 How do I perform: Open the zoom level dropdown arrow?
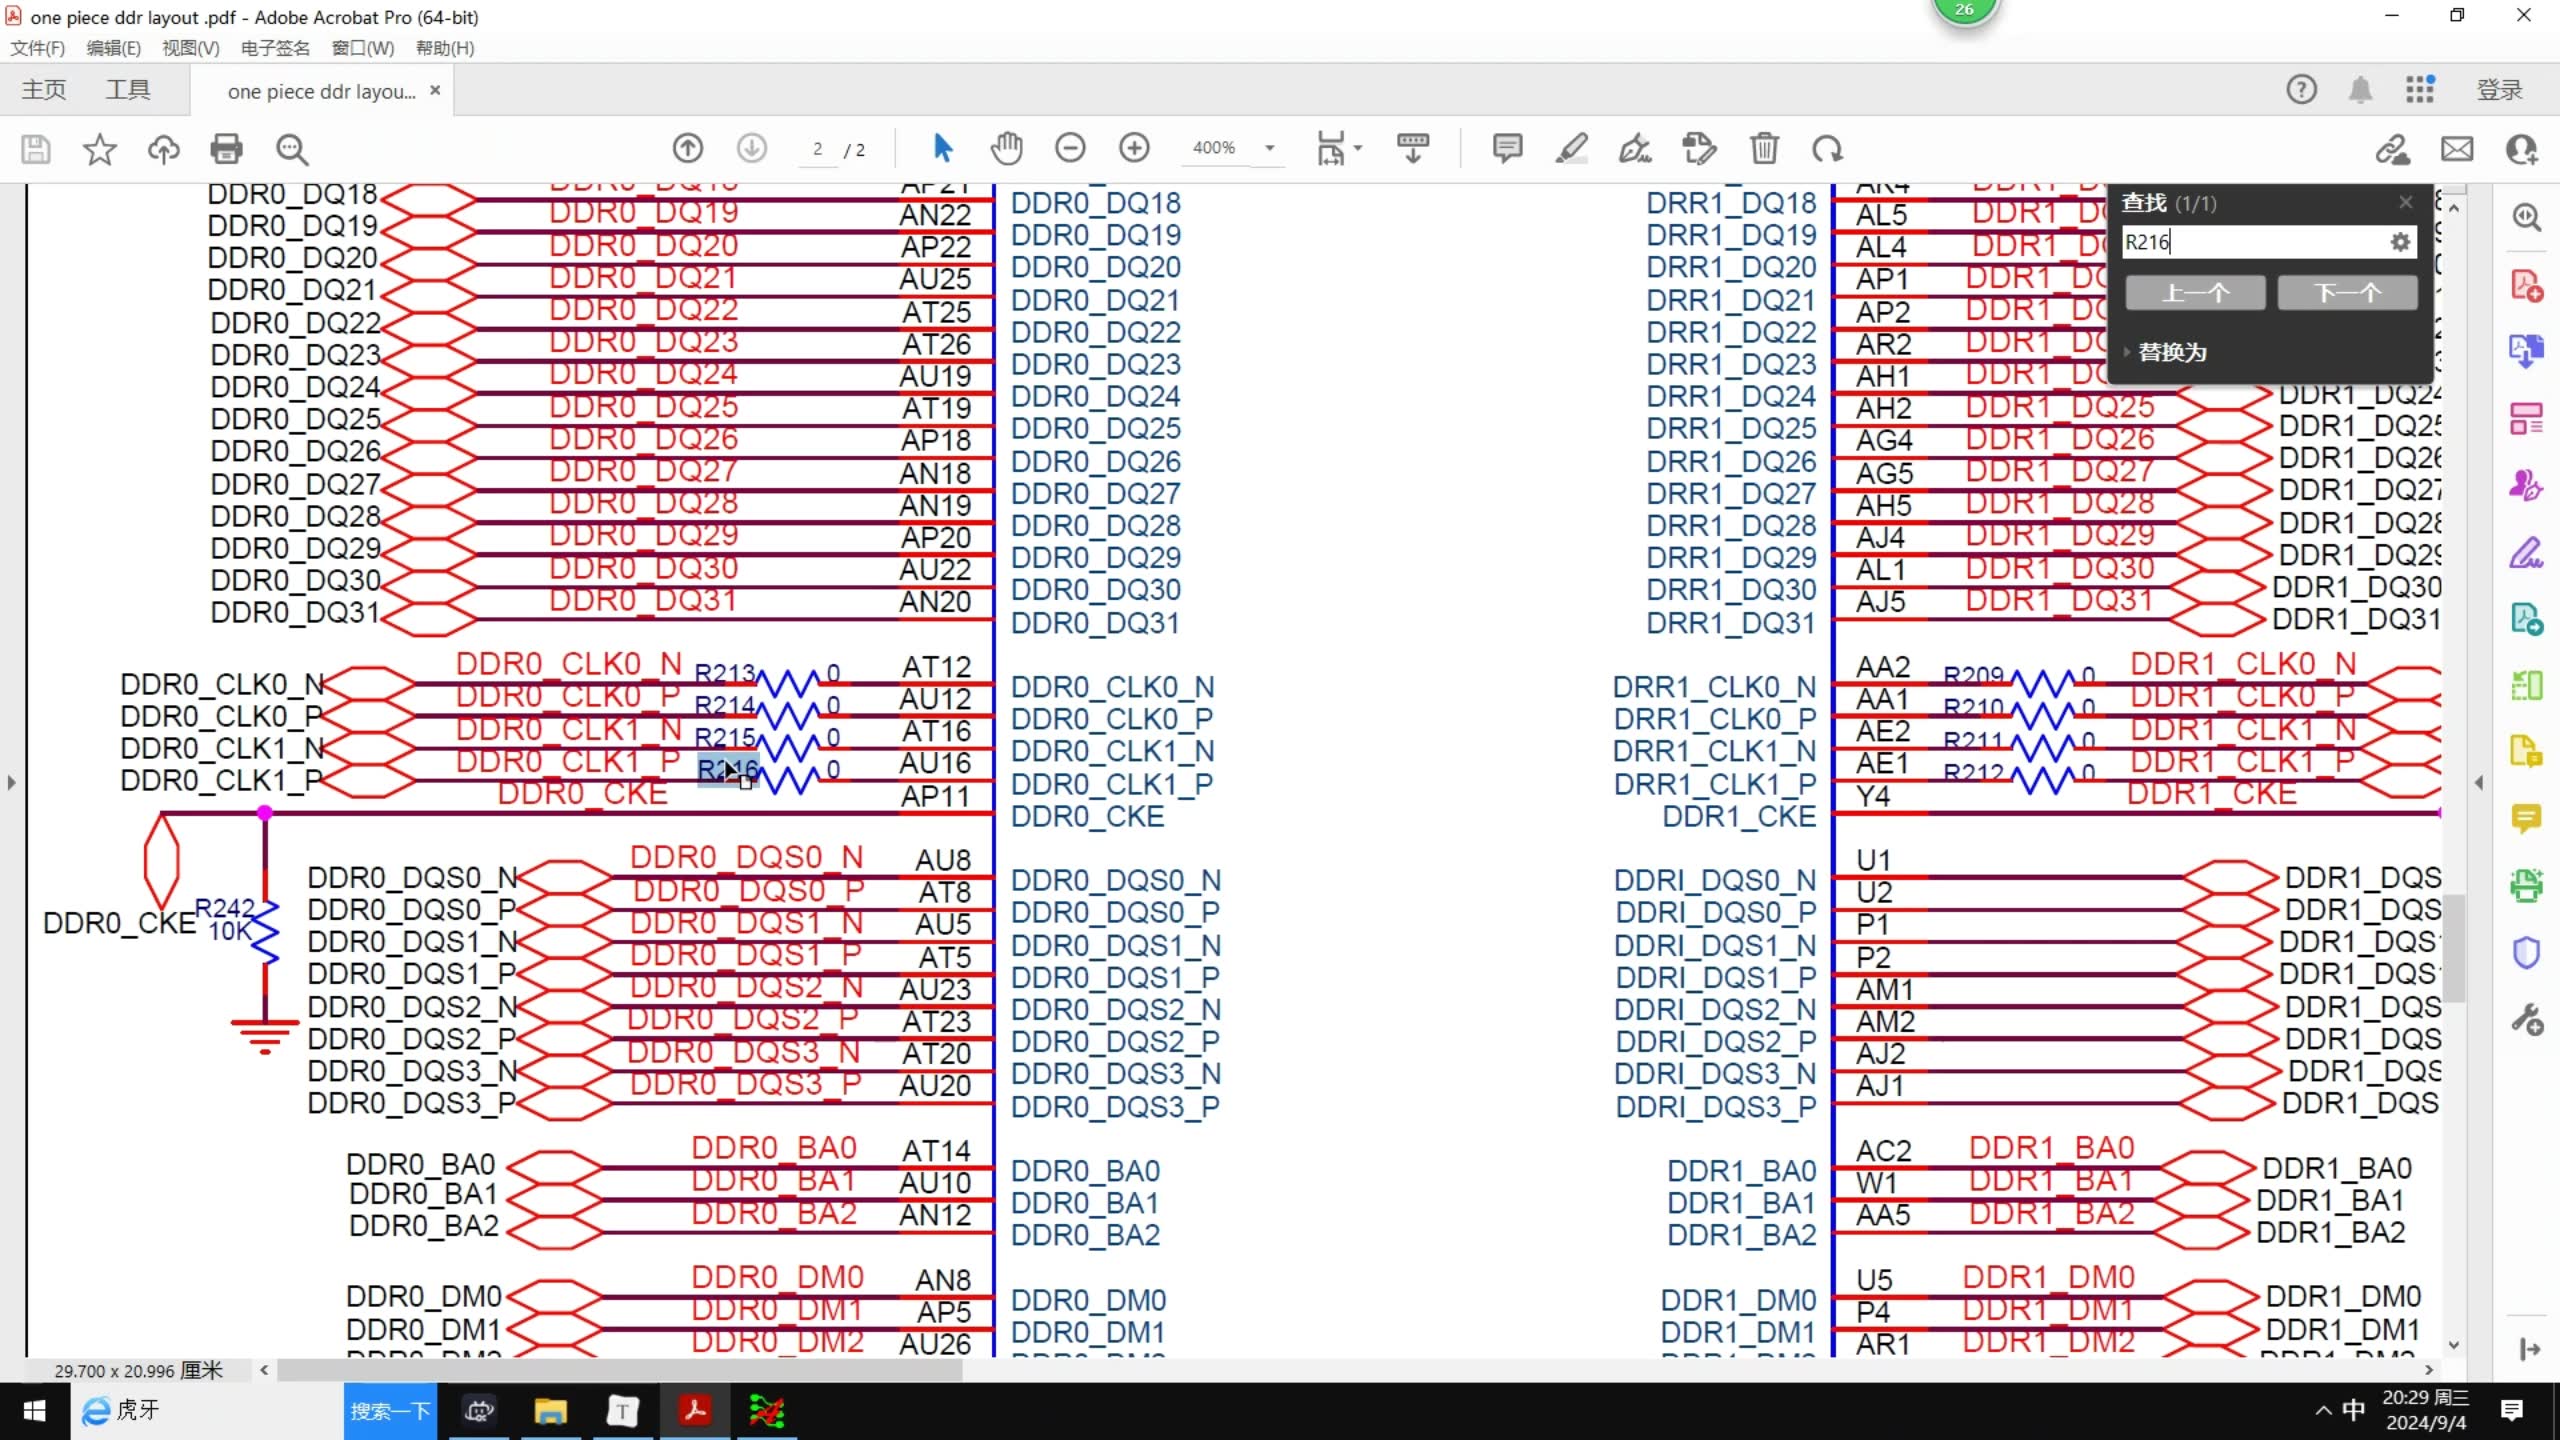1270,148
